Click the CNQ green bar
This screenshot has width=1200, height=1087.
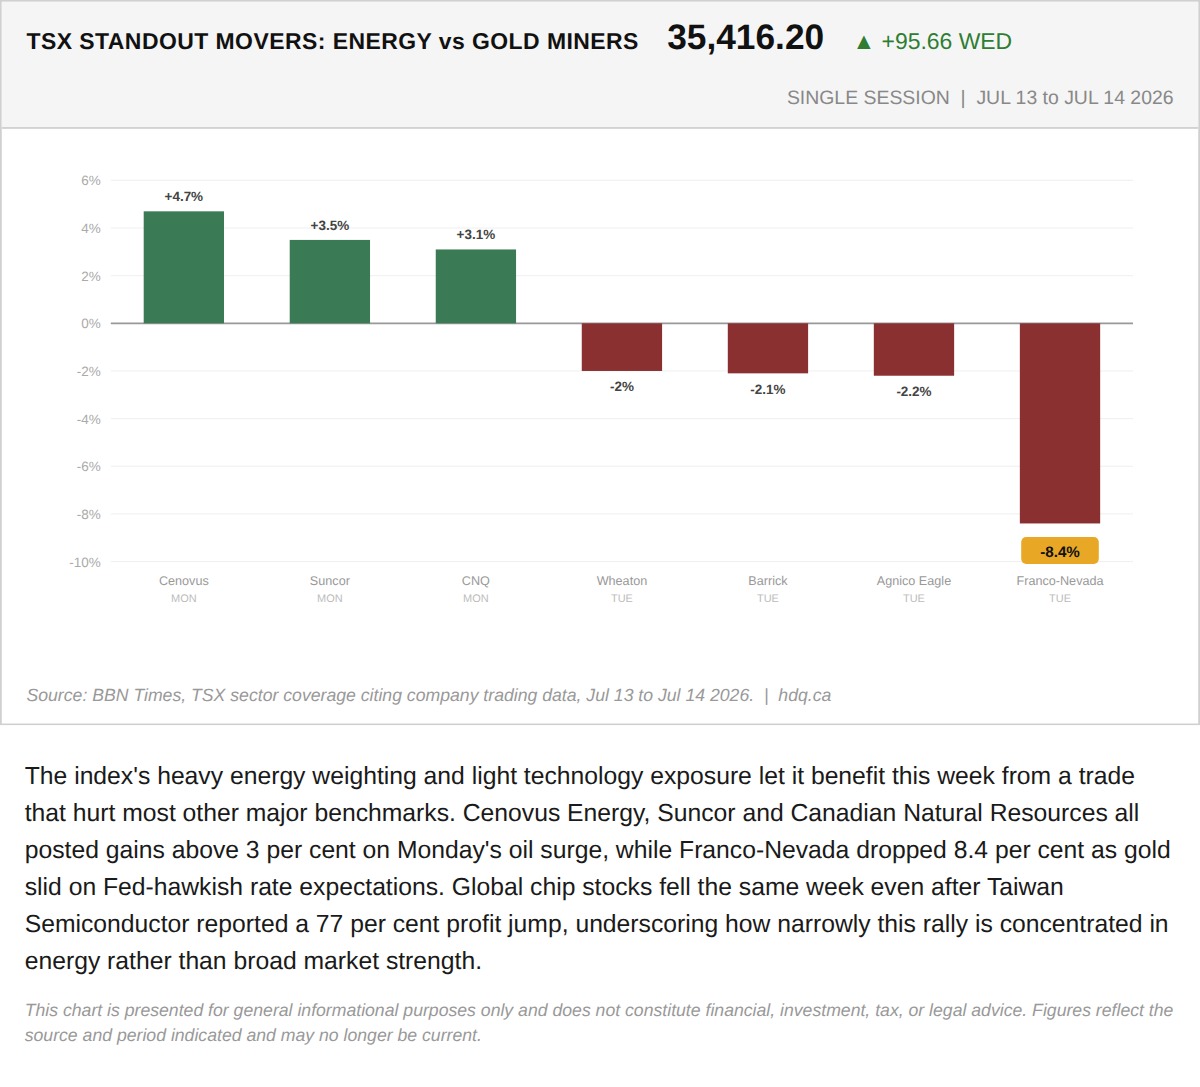tap(476, 286)
